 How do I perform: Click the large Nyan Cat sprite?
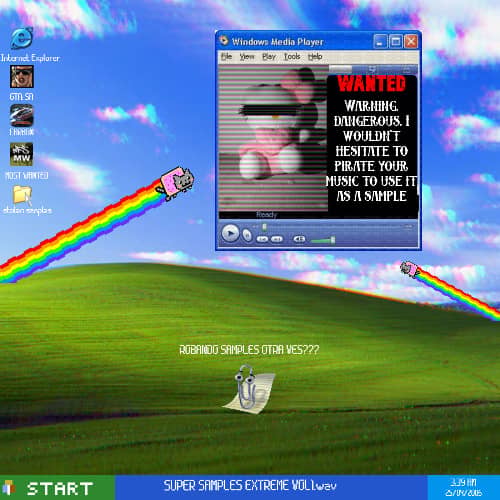[x=176, y=183]
